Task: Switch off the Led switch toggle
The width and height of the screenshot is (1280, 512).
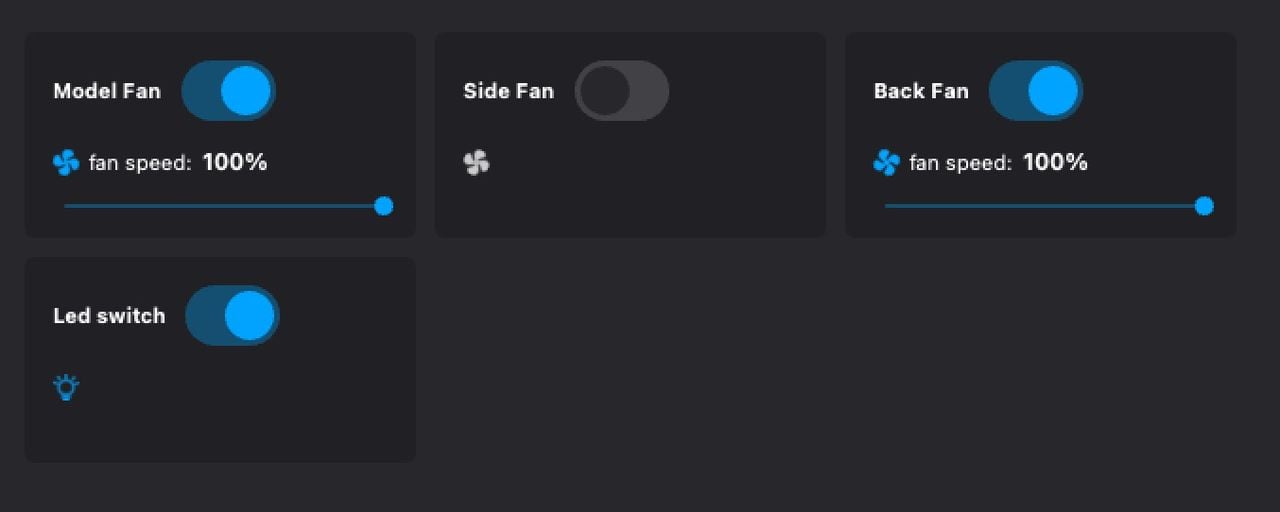Action: [232, 316]
